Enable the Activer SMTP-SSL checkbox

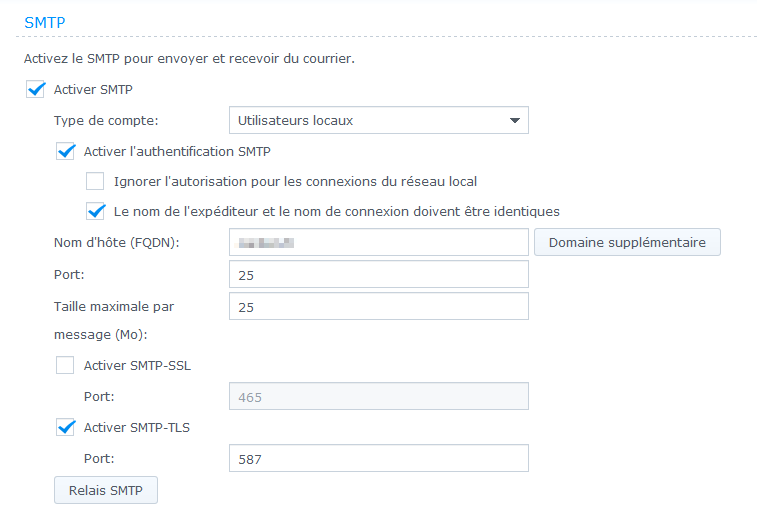click(x=66, y=365)
